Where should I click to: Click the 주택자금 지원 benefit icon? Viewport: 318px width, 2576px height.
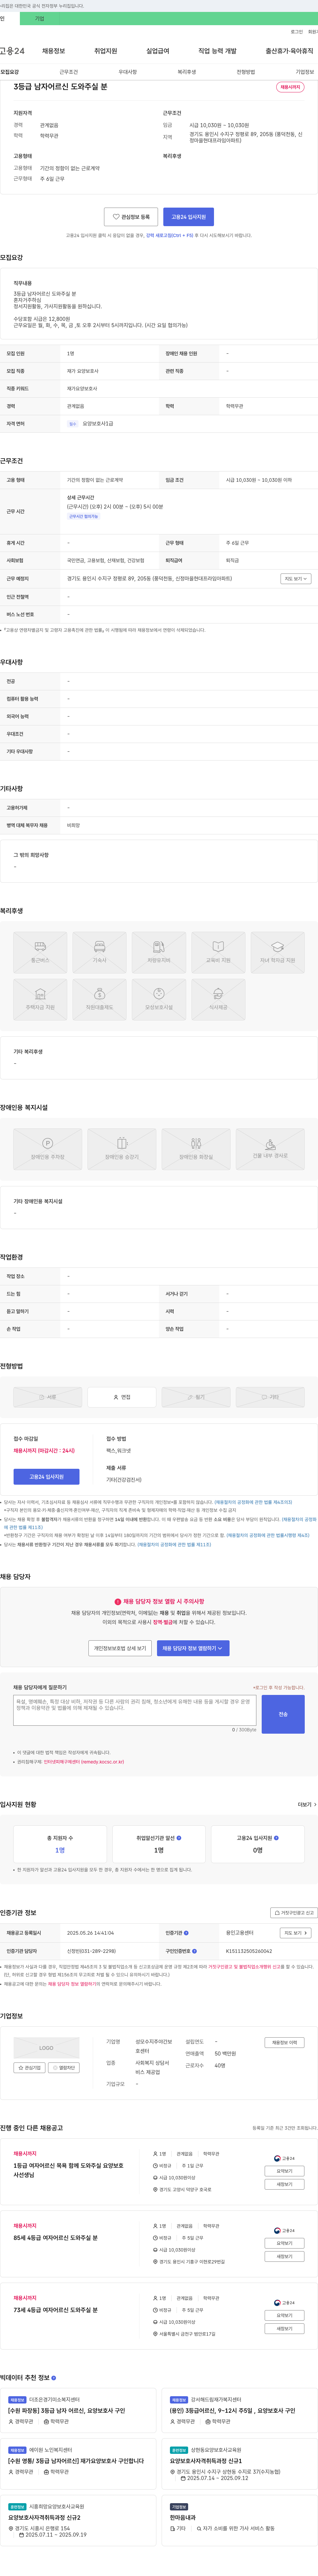click(x=40, y=999)
